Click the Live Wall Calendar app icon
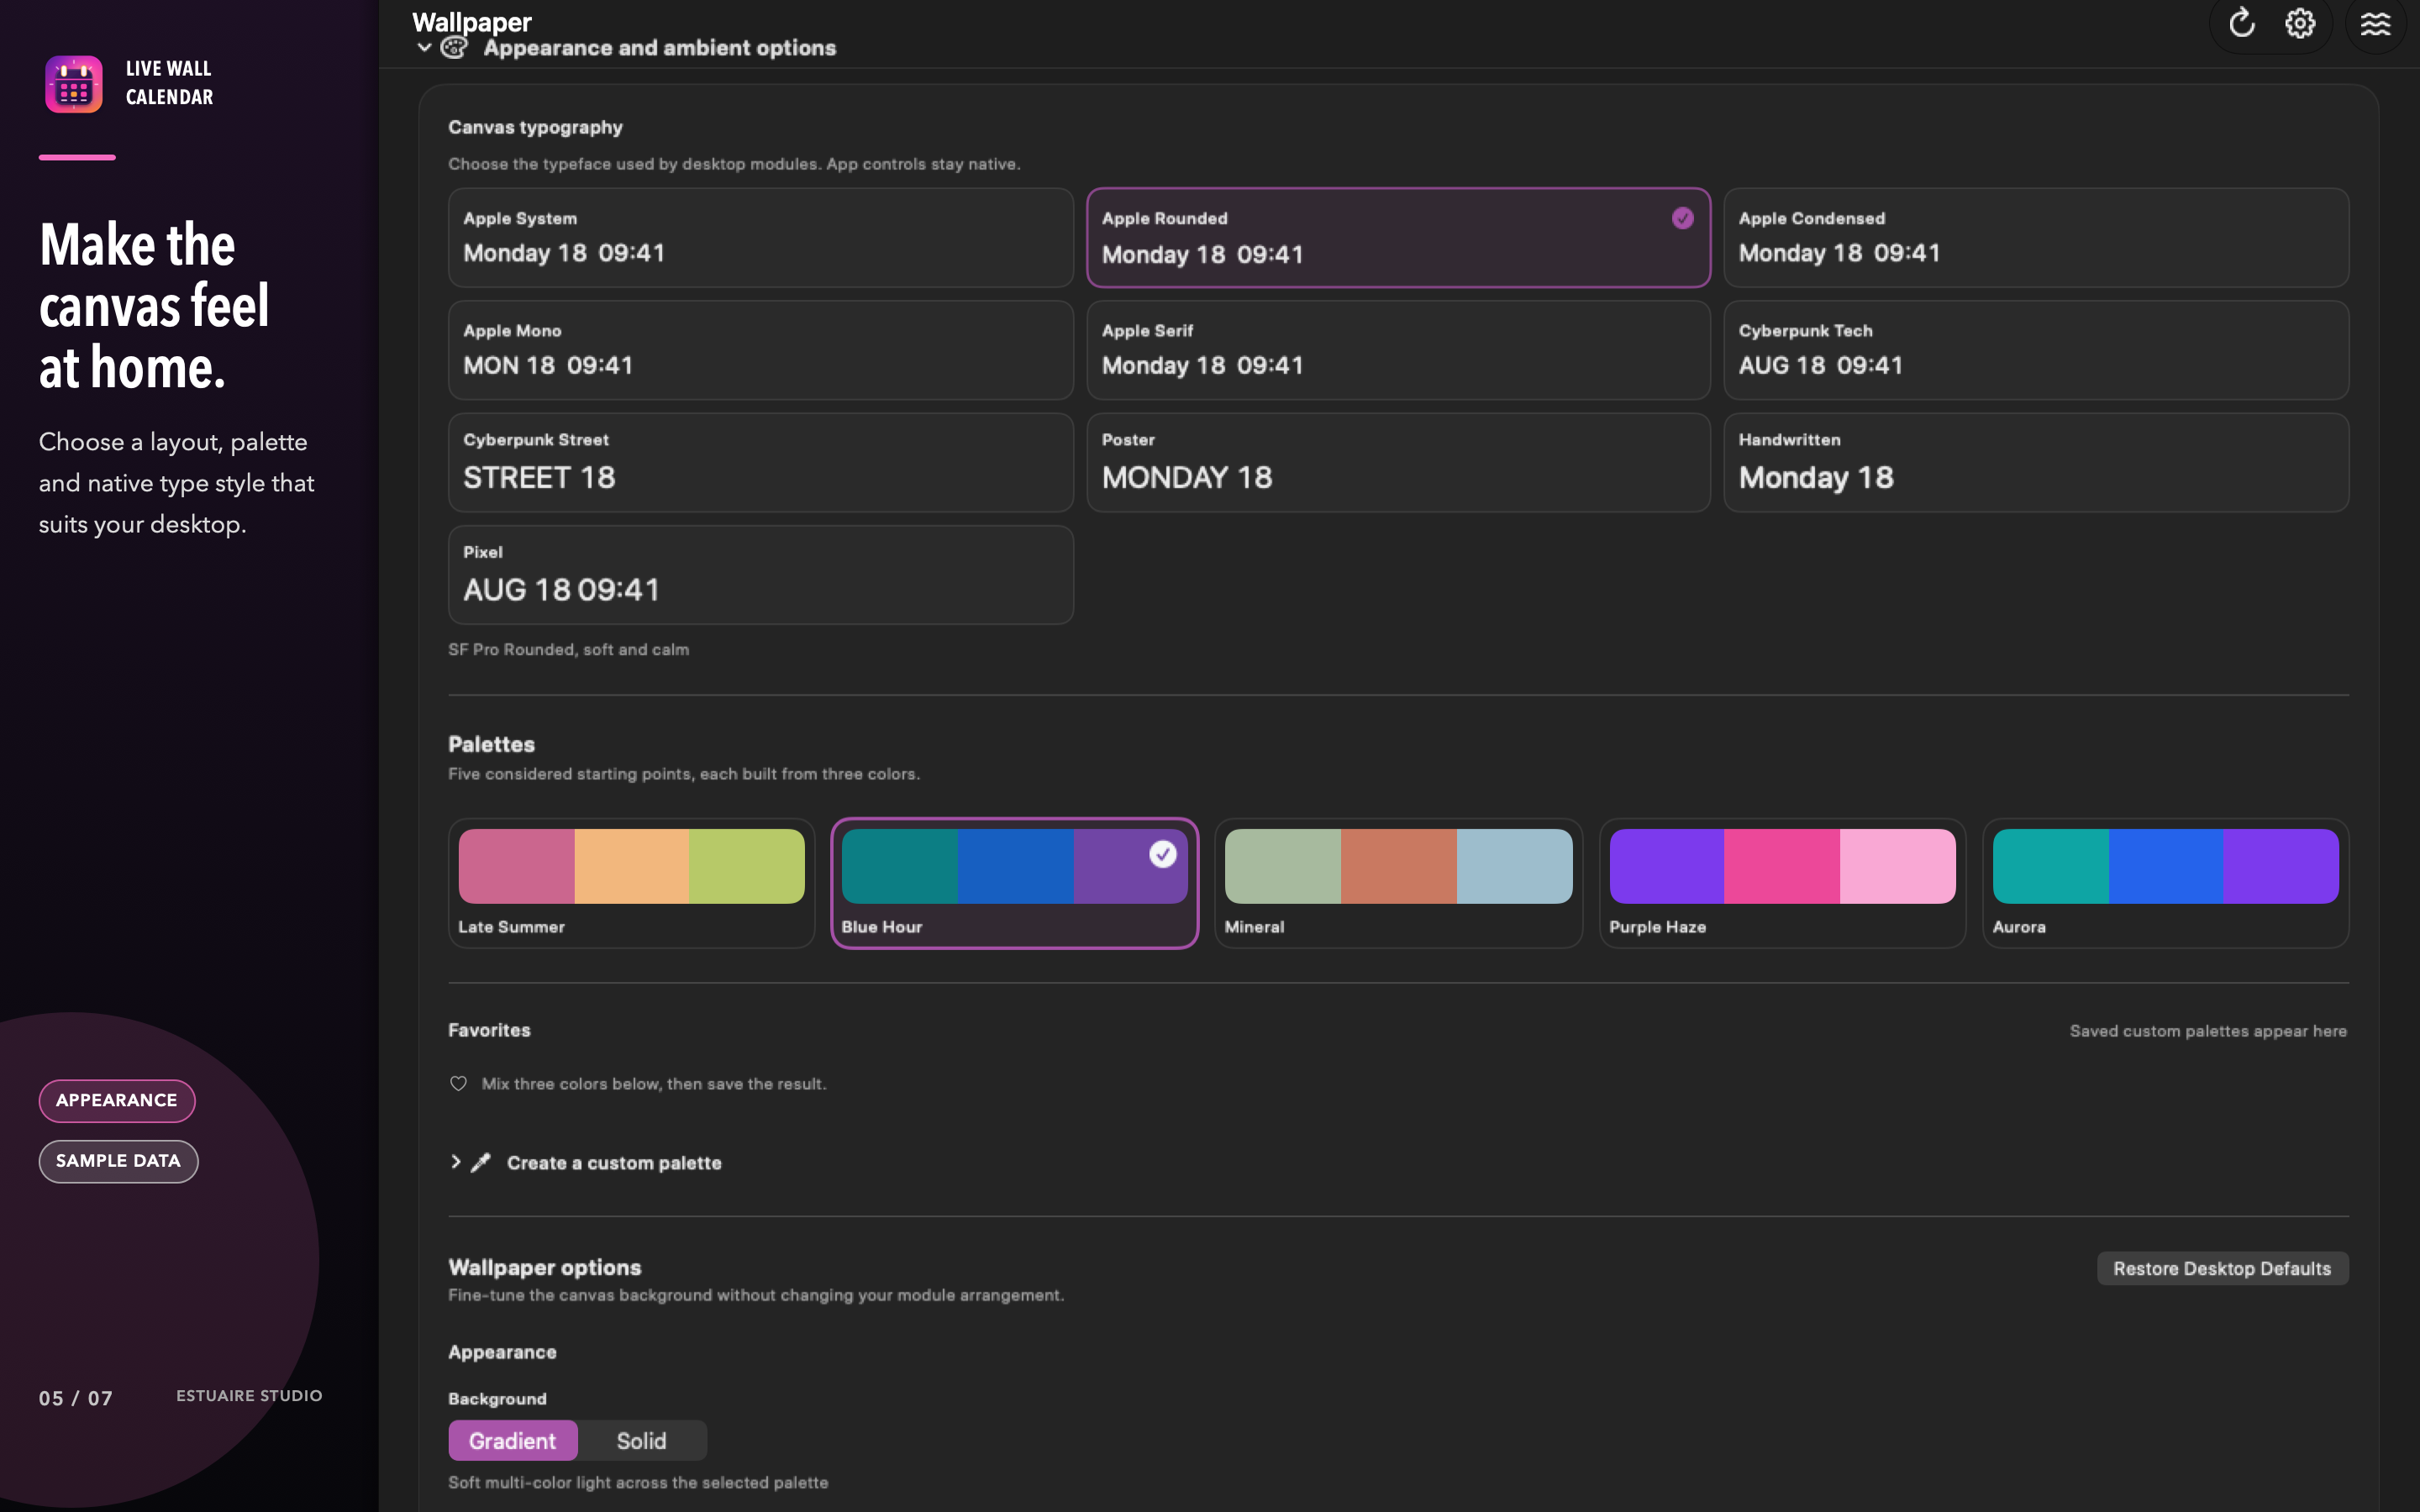The width and height of the screenshot is (2420, 1512). 74,84
